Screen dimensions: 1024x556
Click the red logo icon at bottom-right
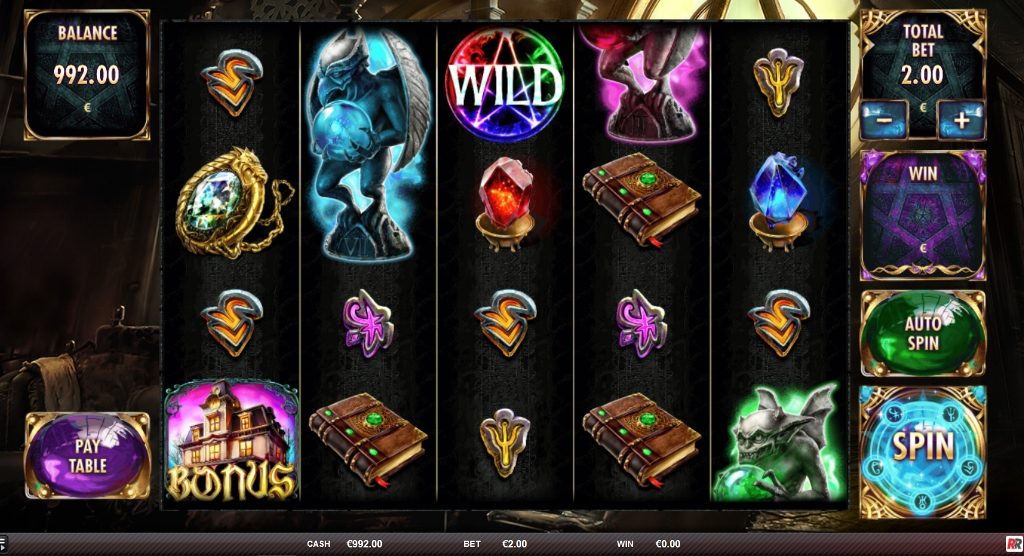1014,544
